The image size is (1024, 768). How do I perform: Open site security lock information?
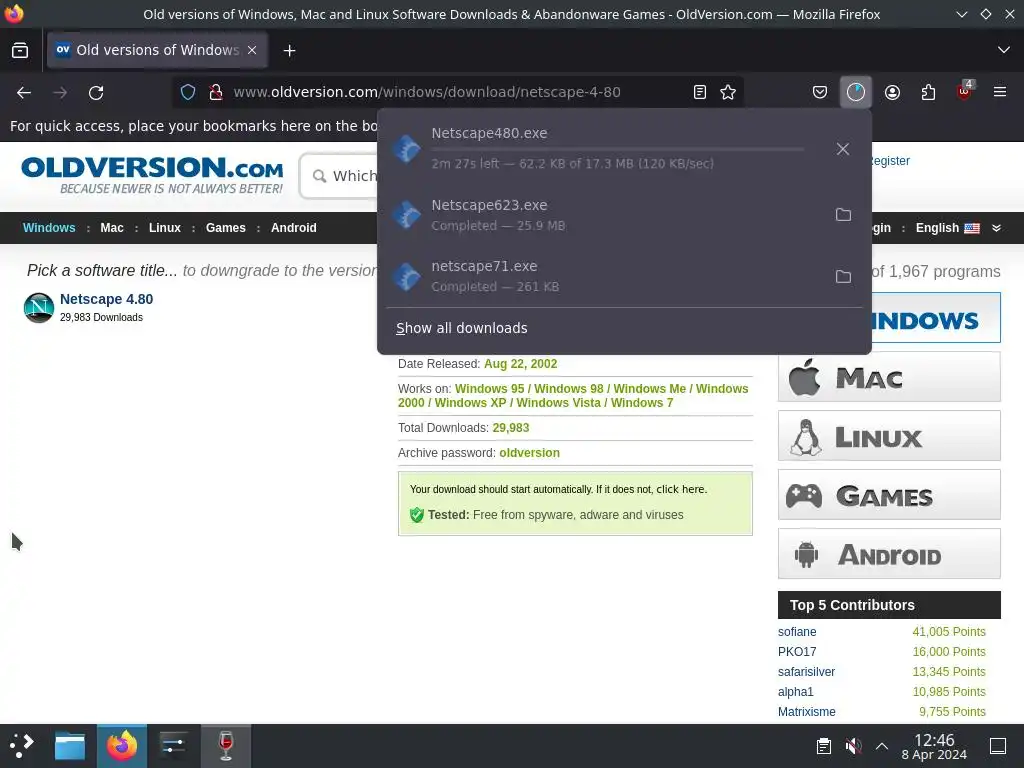tap(216, 92)
